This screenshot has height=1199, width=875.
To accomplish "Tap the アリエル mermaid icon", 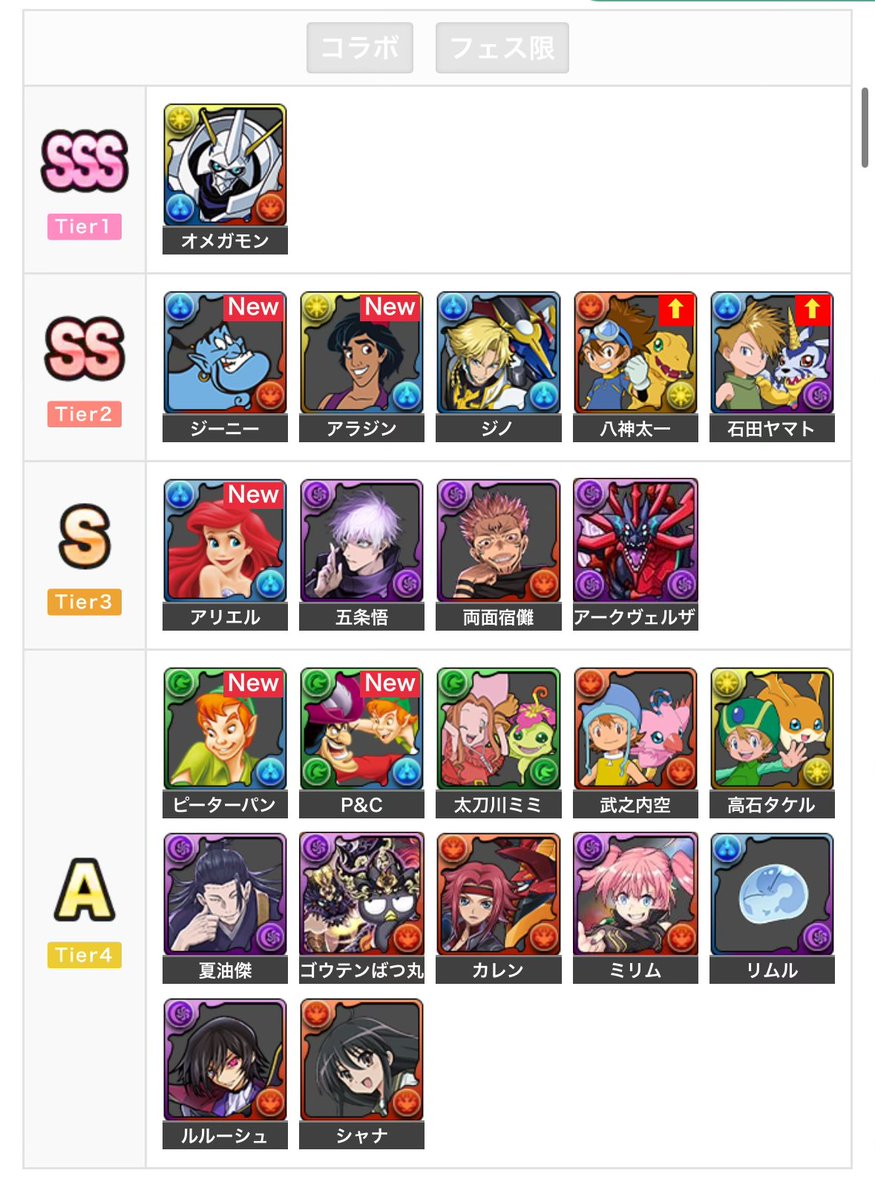I will 225,541.
